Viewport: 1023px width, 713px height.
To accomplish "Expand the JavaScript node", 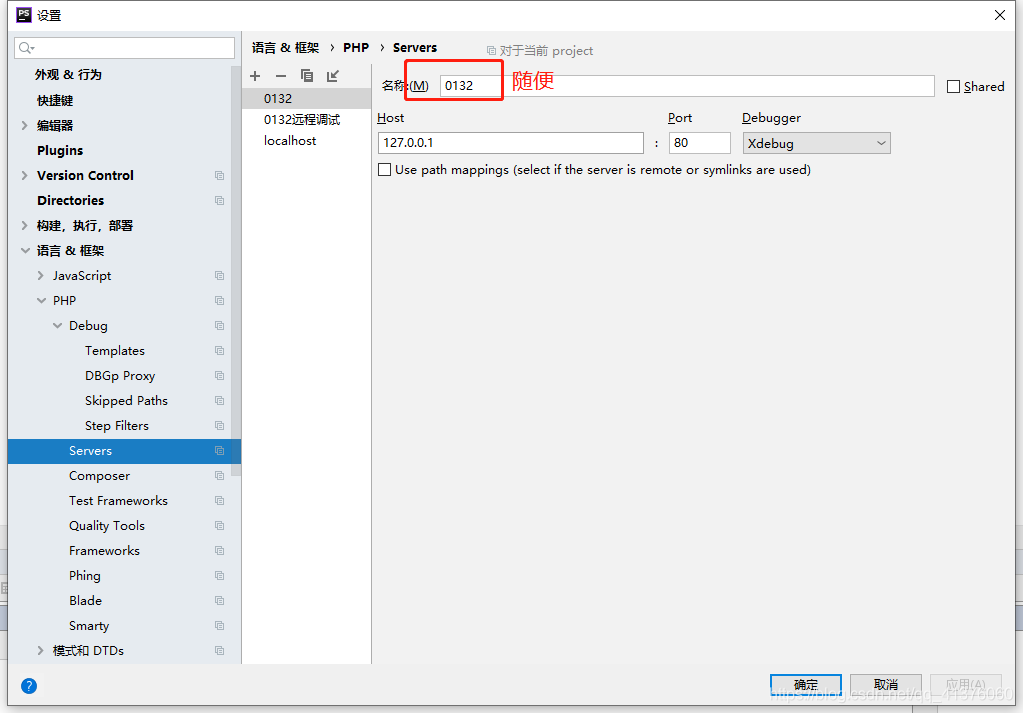I will pyautogui.click(x=41, y=276).
